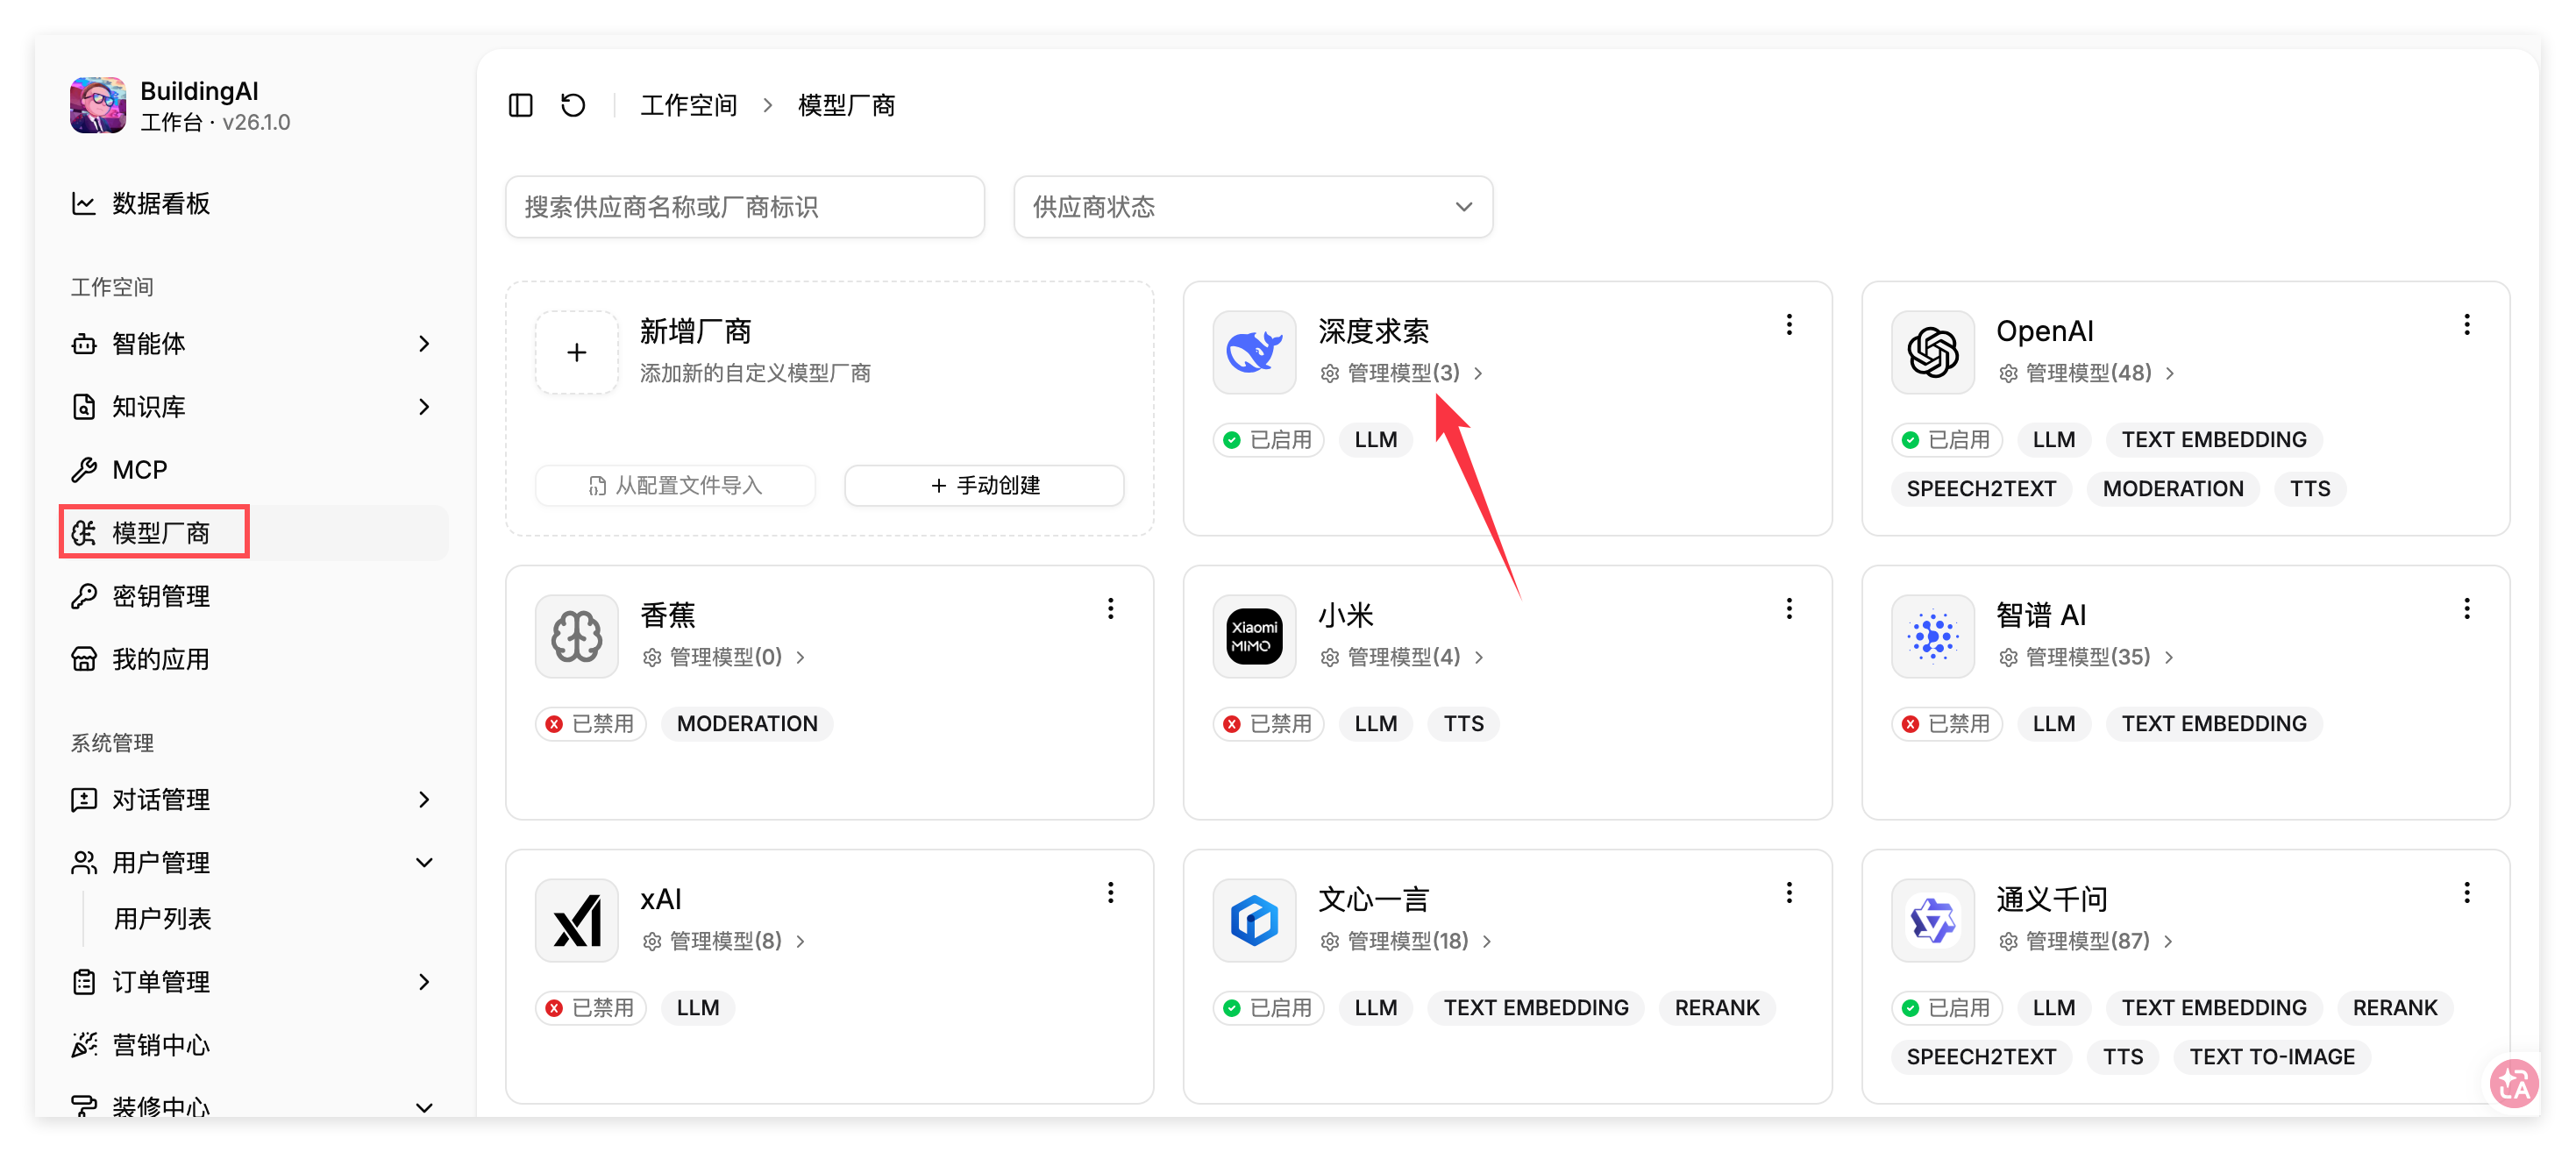Open more options for 文心一言 card

[1789, 893]
